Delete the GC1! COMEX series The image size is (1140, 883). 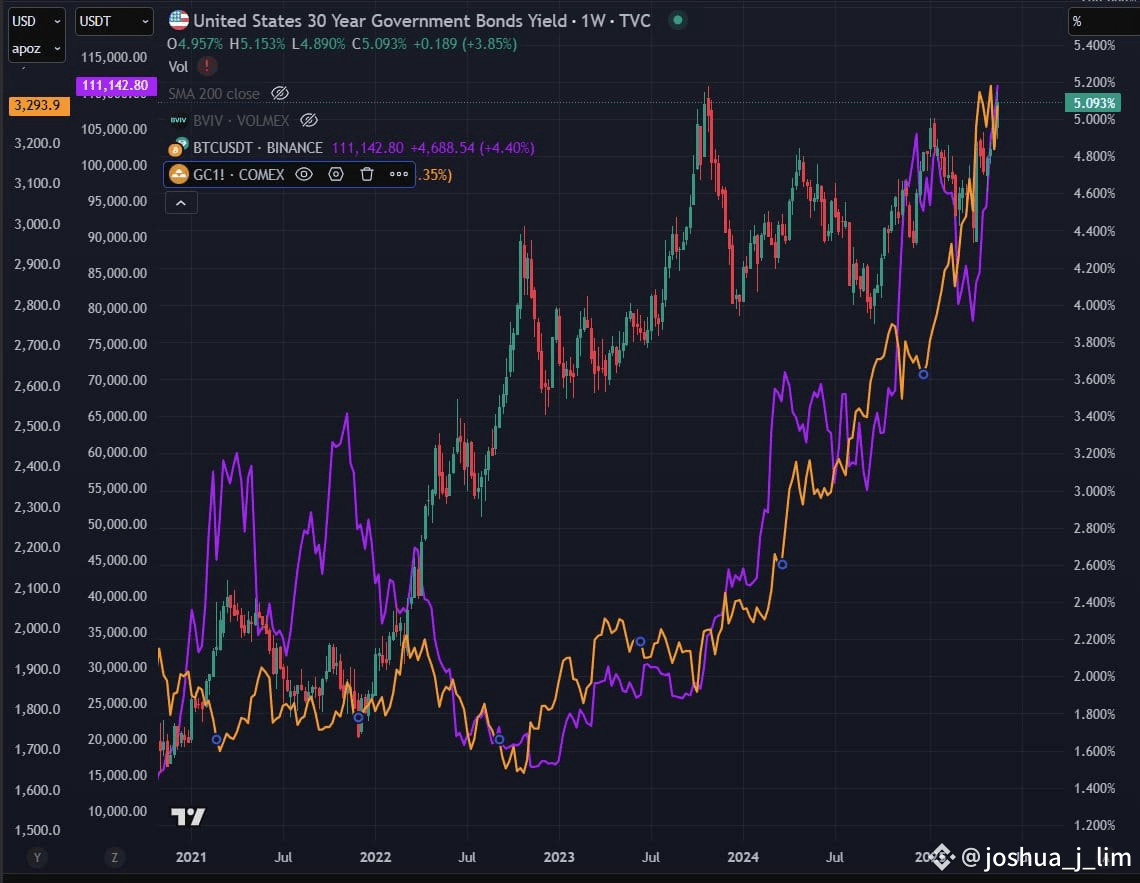coord(367,174)
